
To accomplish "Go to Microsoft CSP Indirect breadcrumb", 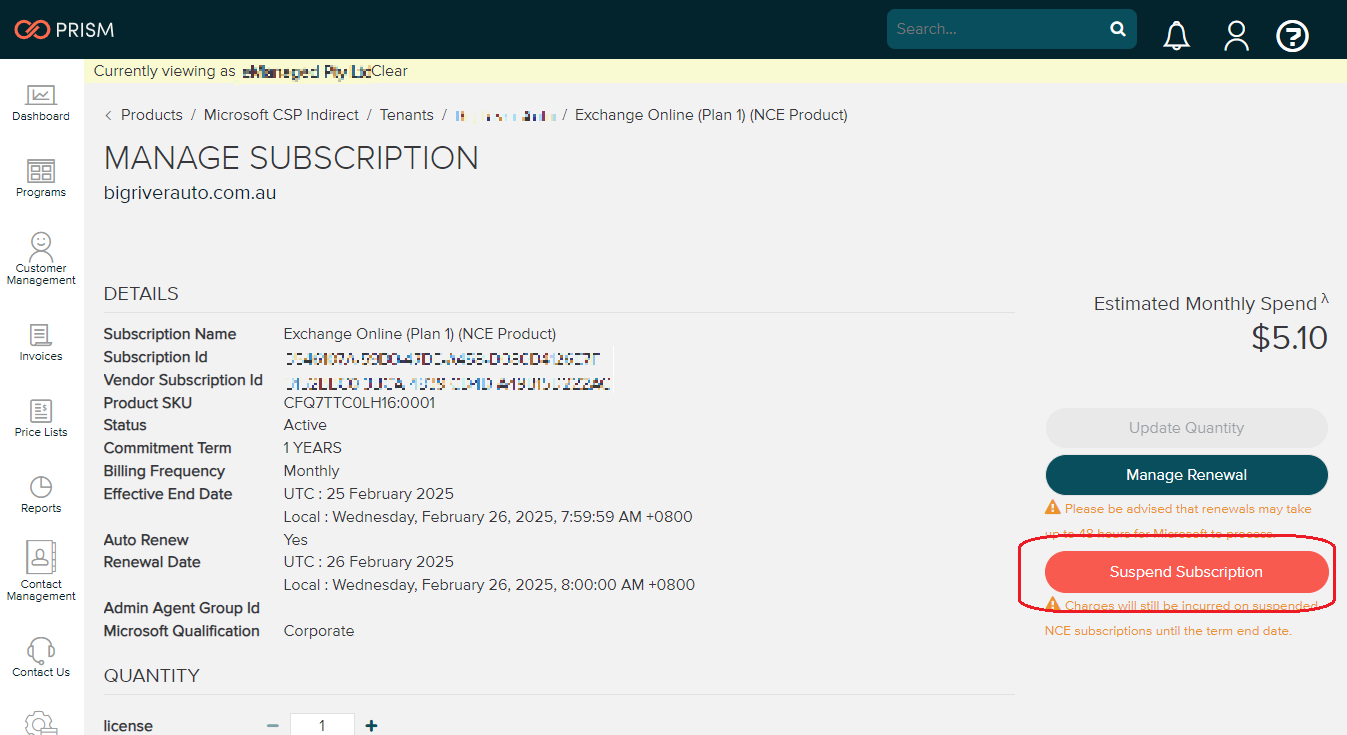I will (281, 115).
